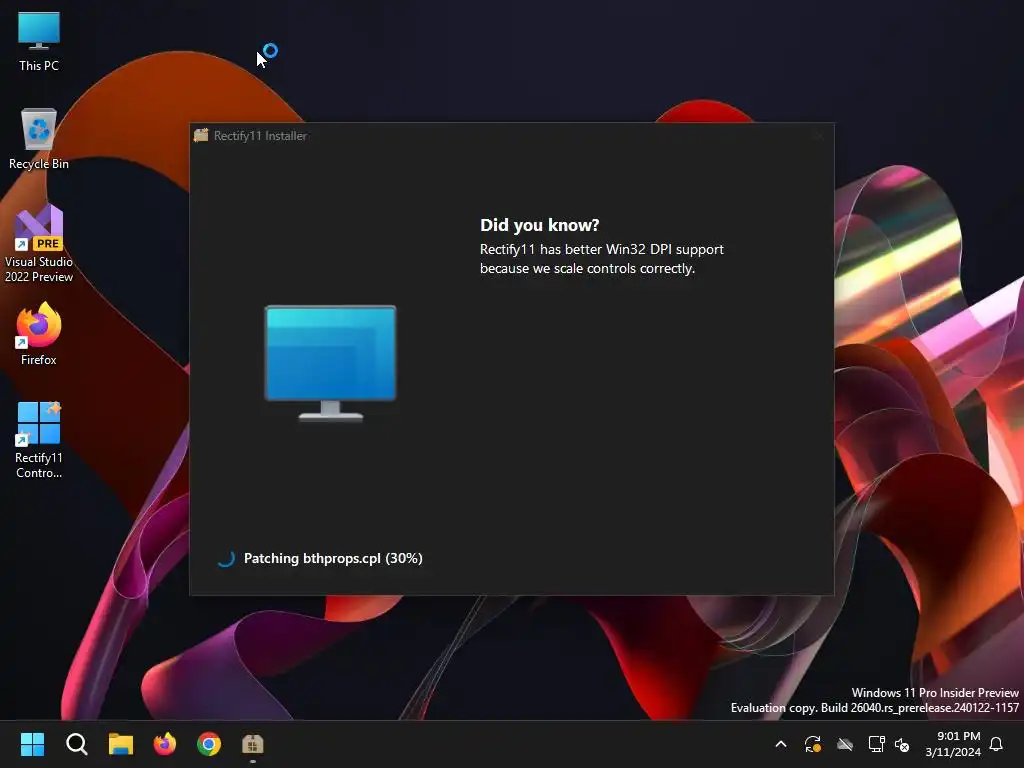Launch Firefox from the taskbar
This screenshot has height=768, width=1024.
pyautogui.click(x=165, y=744)
